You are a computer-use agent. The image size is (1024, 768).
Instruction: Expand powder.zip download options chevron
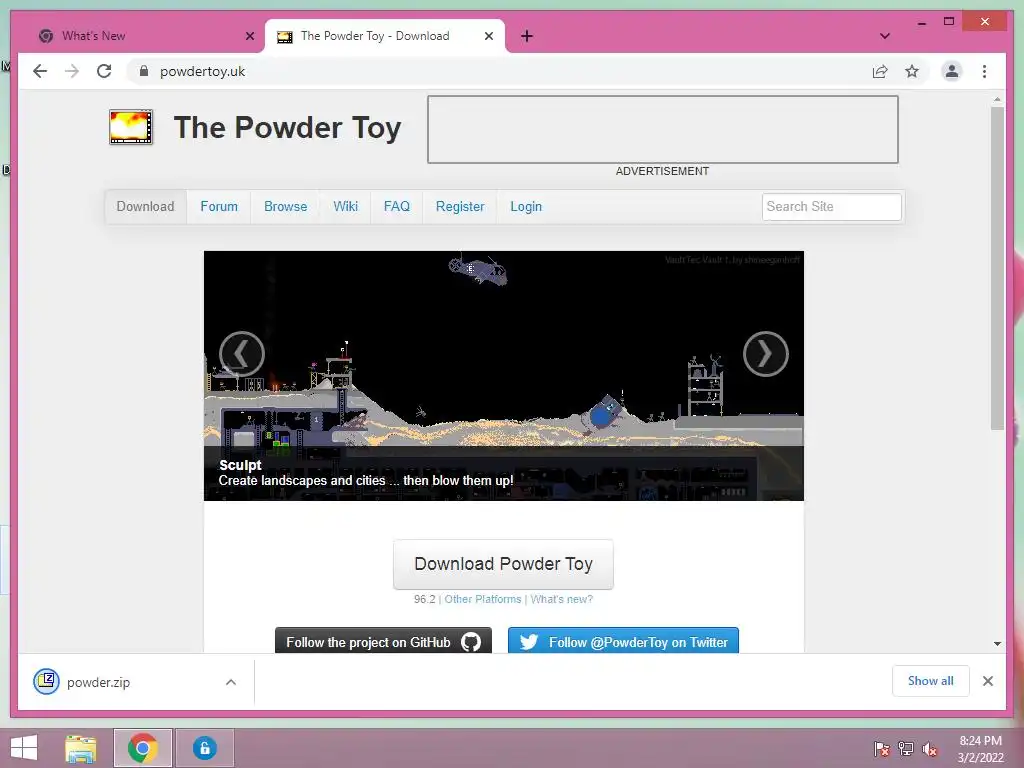pos(231,682)
